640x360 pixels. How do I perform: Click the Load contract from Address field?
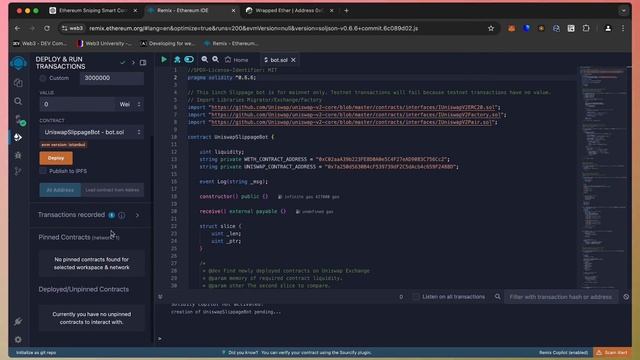pos(112,190)
